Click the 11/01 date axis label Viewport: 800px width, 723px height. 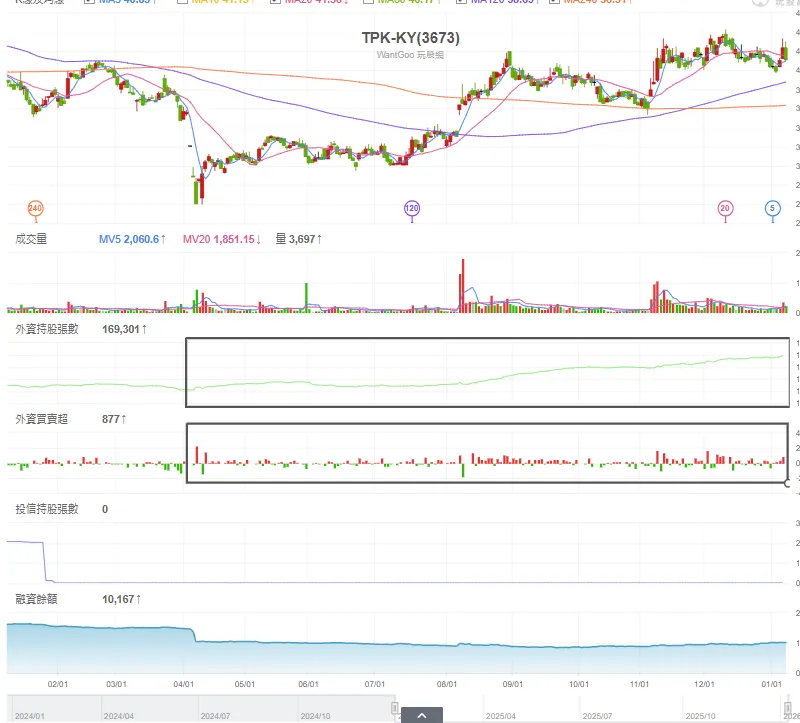(x=639, y=684)
